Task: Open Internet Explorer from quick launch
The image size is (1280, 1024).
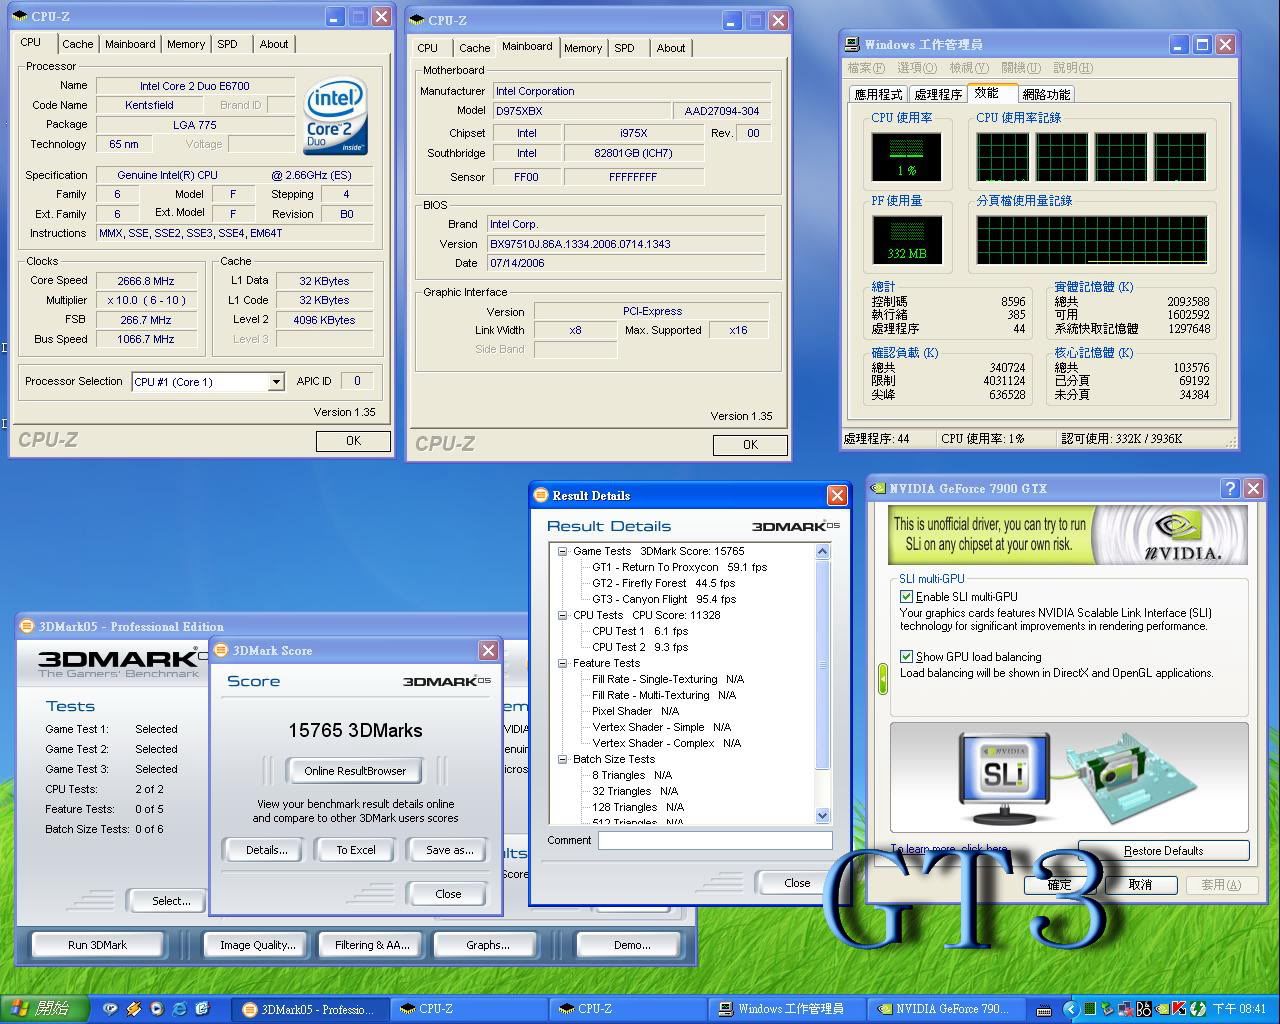Action: (x=179, y=1008)
